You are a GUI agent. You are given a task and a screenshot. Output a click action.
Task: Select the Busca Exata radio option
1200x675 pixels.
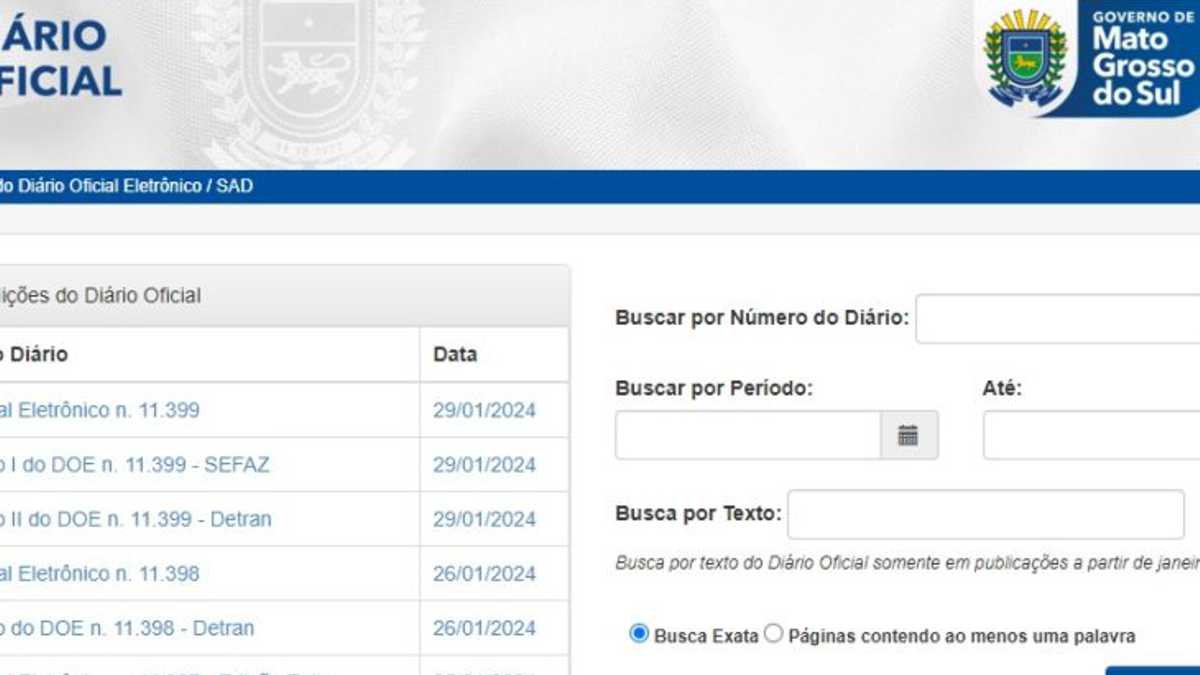click(639, 634)
